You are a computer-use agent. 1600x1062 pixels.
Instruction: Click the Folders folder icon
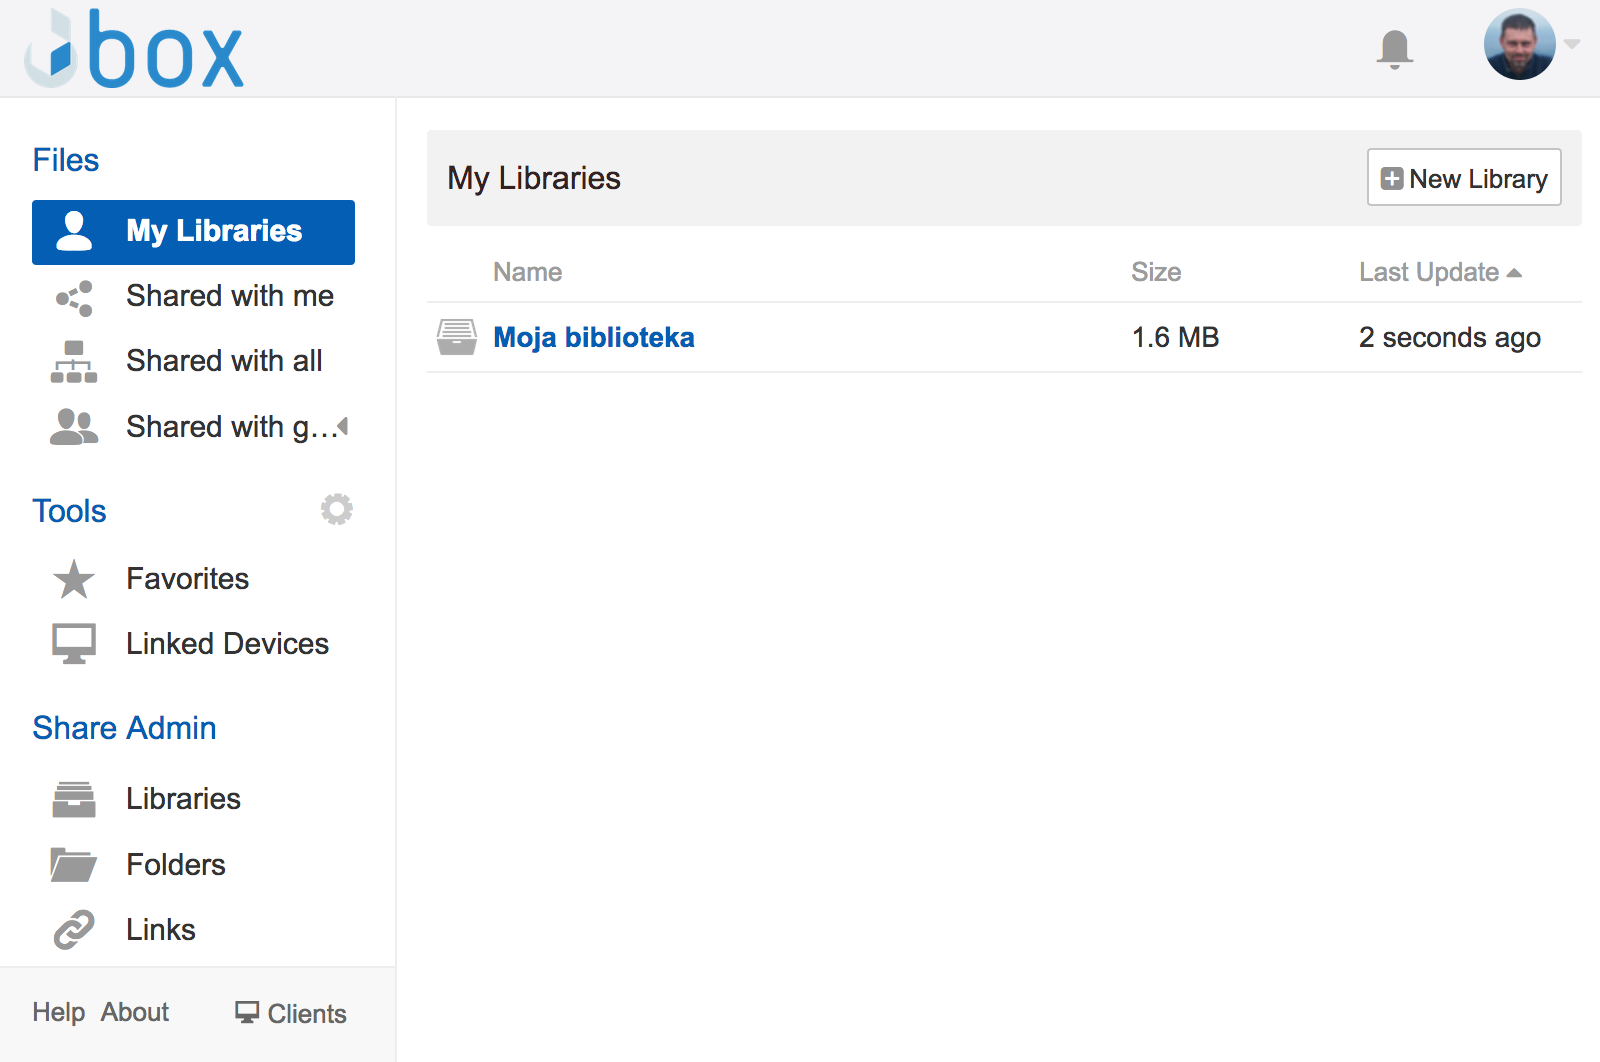74,865
